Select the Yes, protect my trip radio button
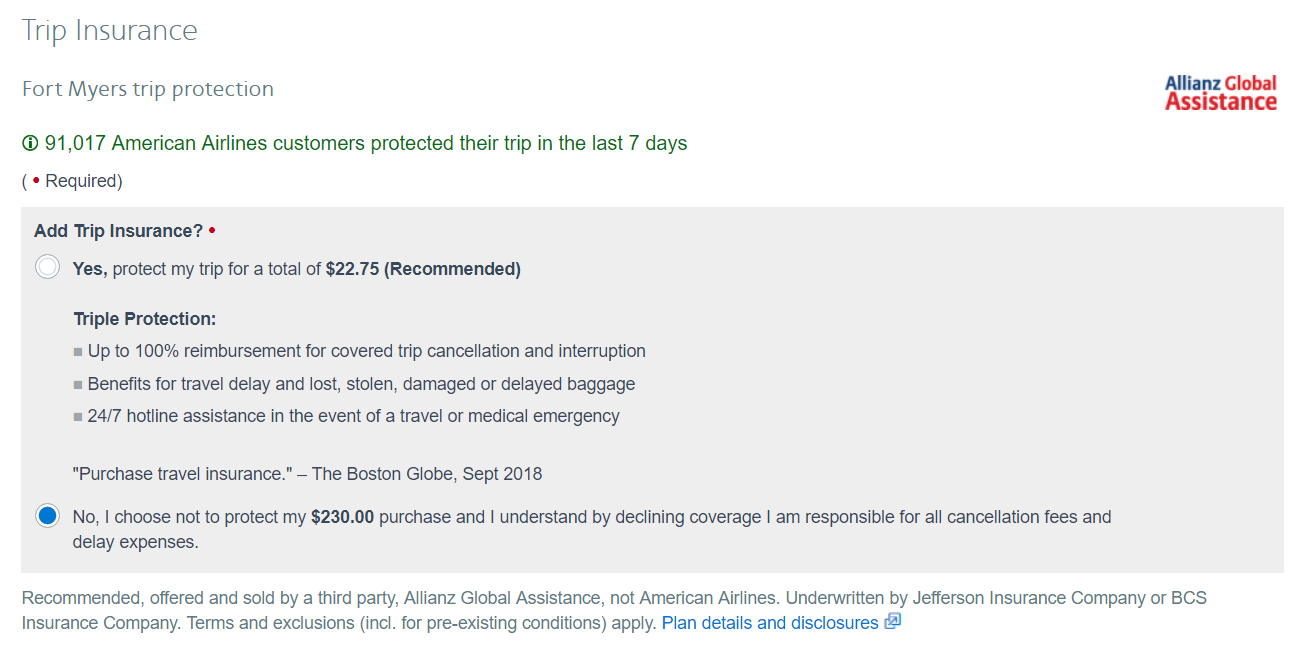Screen dimensions: 1310x652 (x=47, y=268)
